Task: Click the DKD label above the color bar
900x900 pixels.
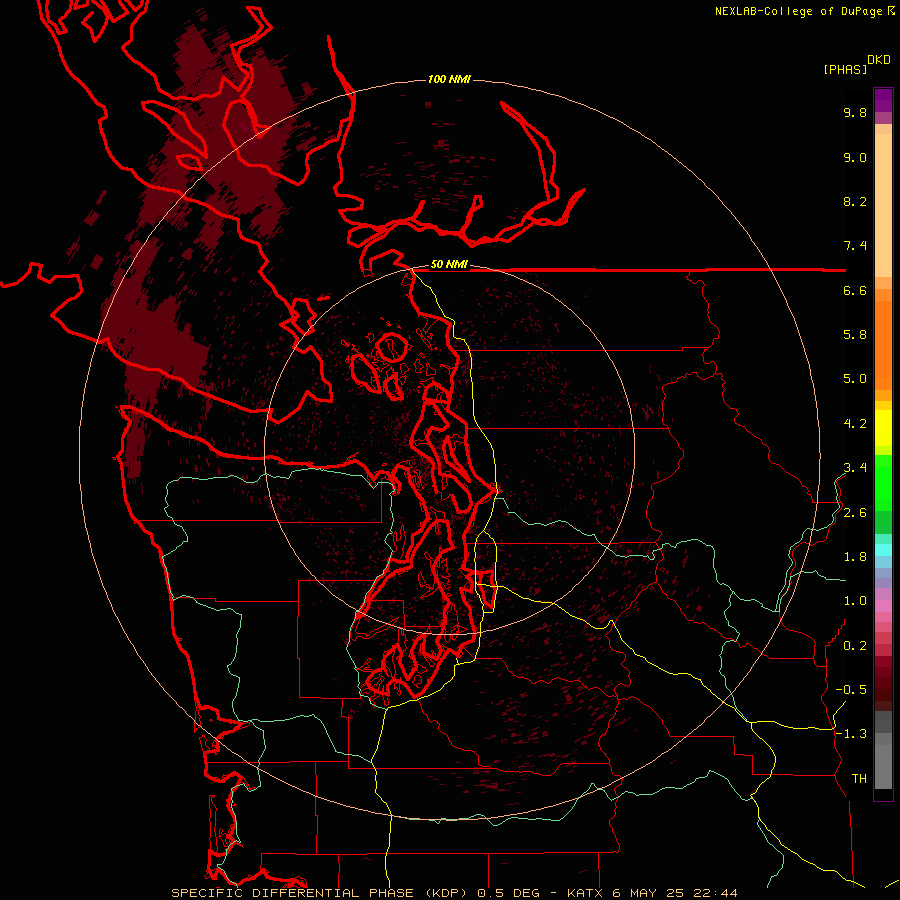Action: point(879,60)
